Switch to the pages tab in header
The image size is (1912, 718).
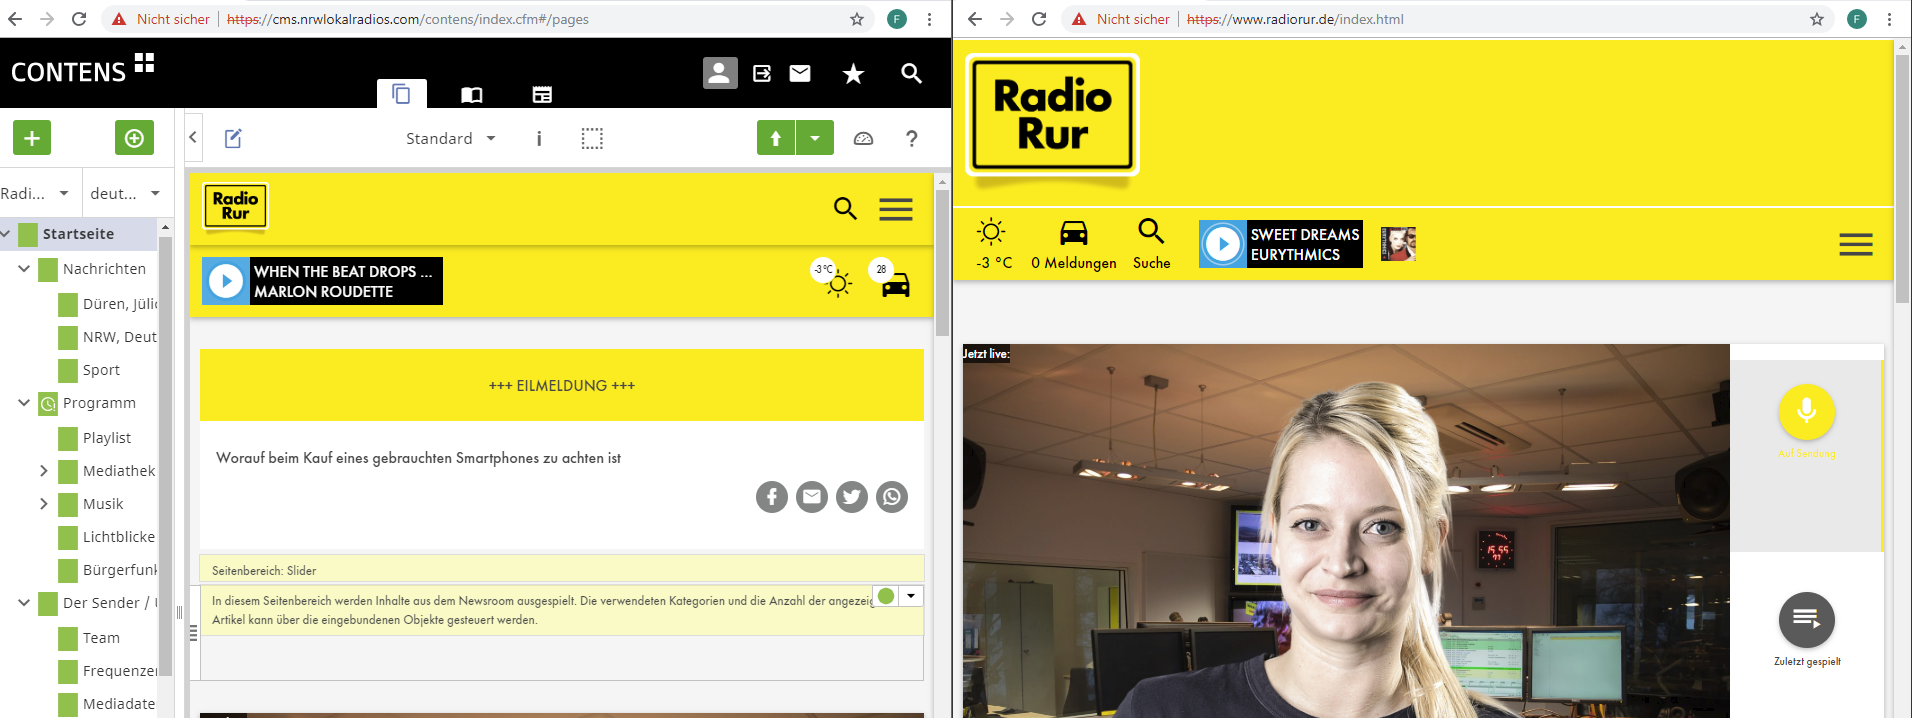(x=401, y=94)
